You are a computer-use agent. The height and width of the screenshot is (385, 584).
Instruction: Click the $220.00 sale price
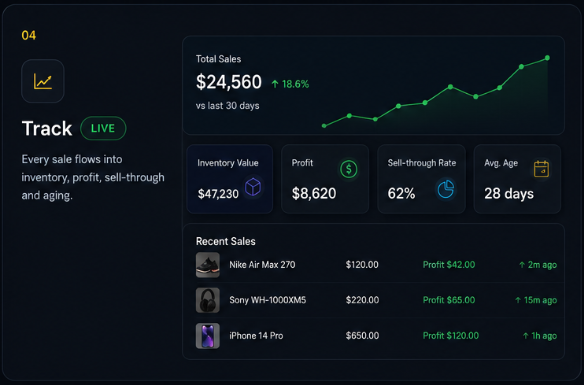click(x=362, y=300)
